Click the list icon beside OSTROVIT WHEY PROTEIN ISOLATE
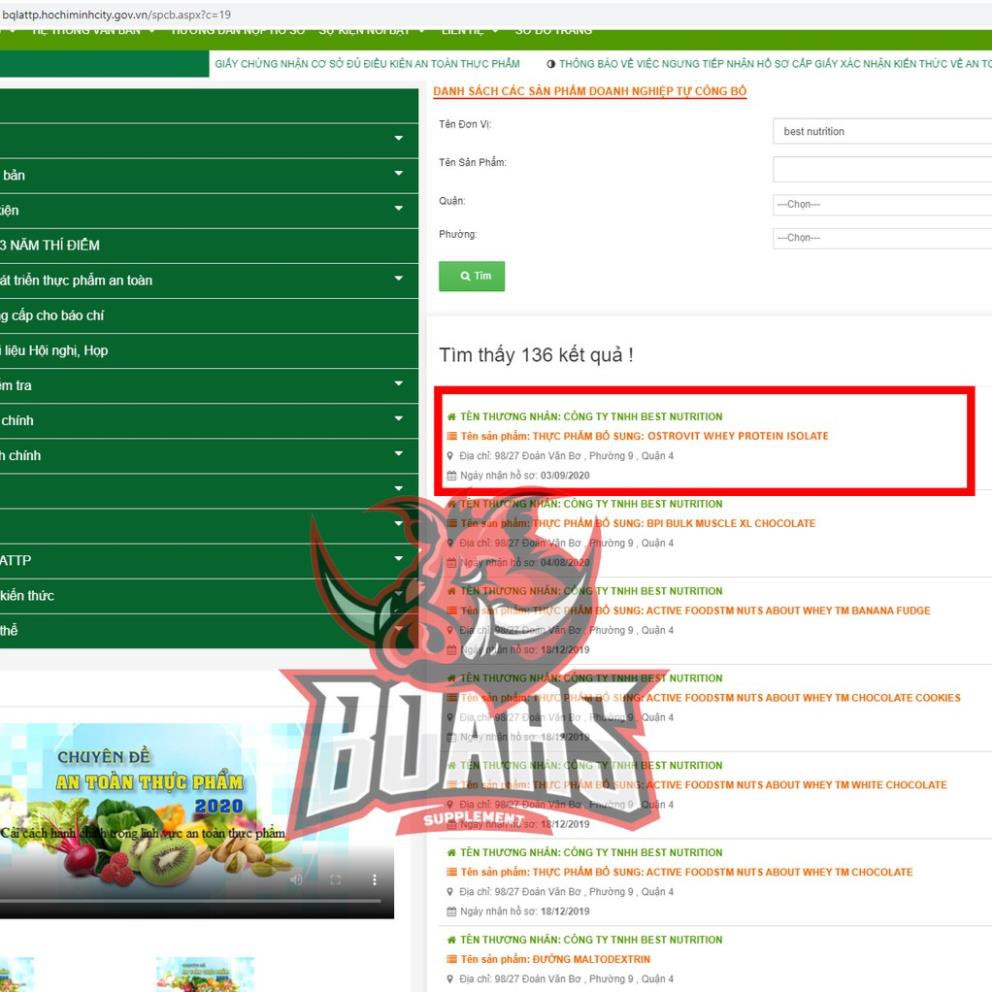The width and height of the screenshot is (992, 992). [452, 436]
